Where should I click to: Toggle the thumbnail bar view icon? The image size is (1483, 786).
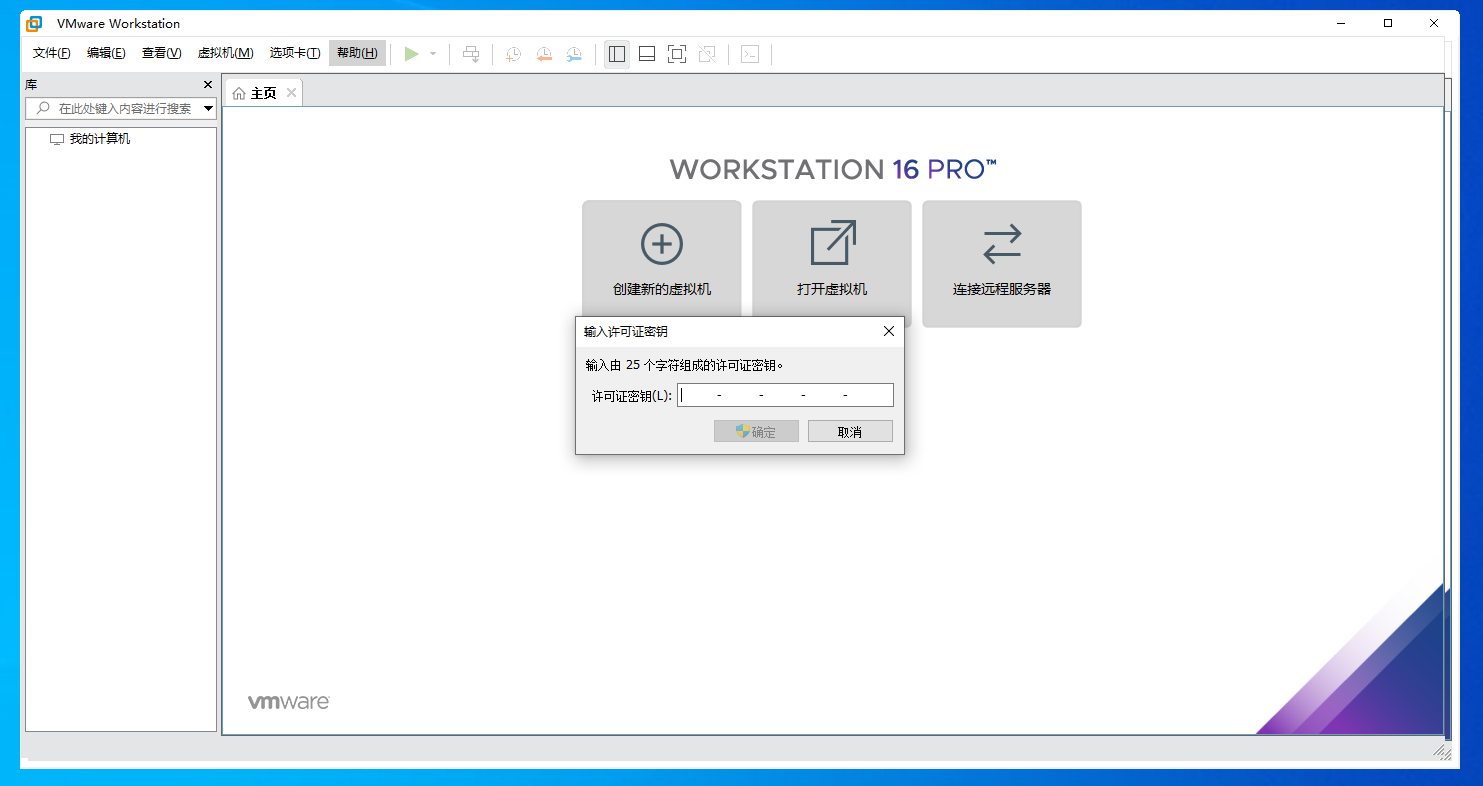(x=647, y=54)
